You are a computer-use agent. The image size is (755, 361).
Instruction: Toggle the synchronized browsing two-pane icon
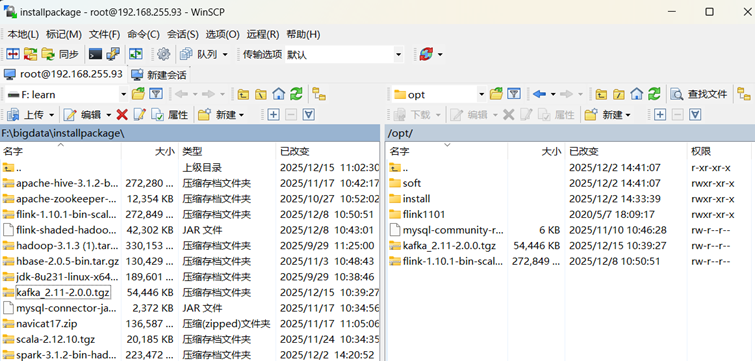tap(136, 54)
